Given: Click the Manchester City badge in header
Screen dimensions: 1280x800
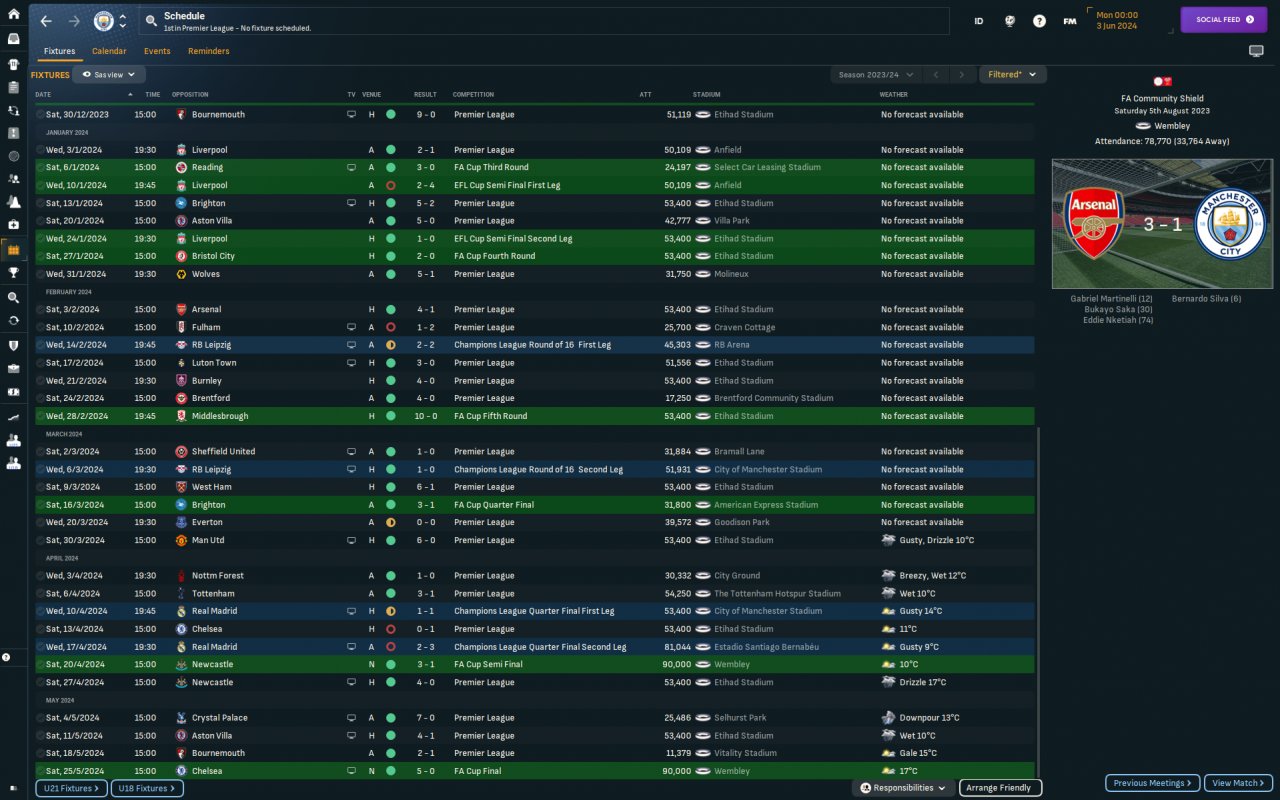Looking at the screenshot, I should pos(104,21).
